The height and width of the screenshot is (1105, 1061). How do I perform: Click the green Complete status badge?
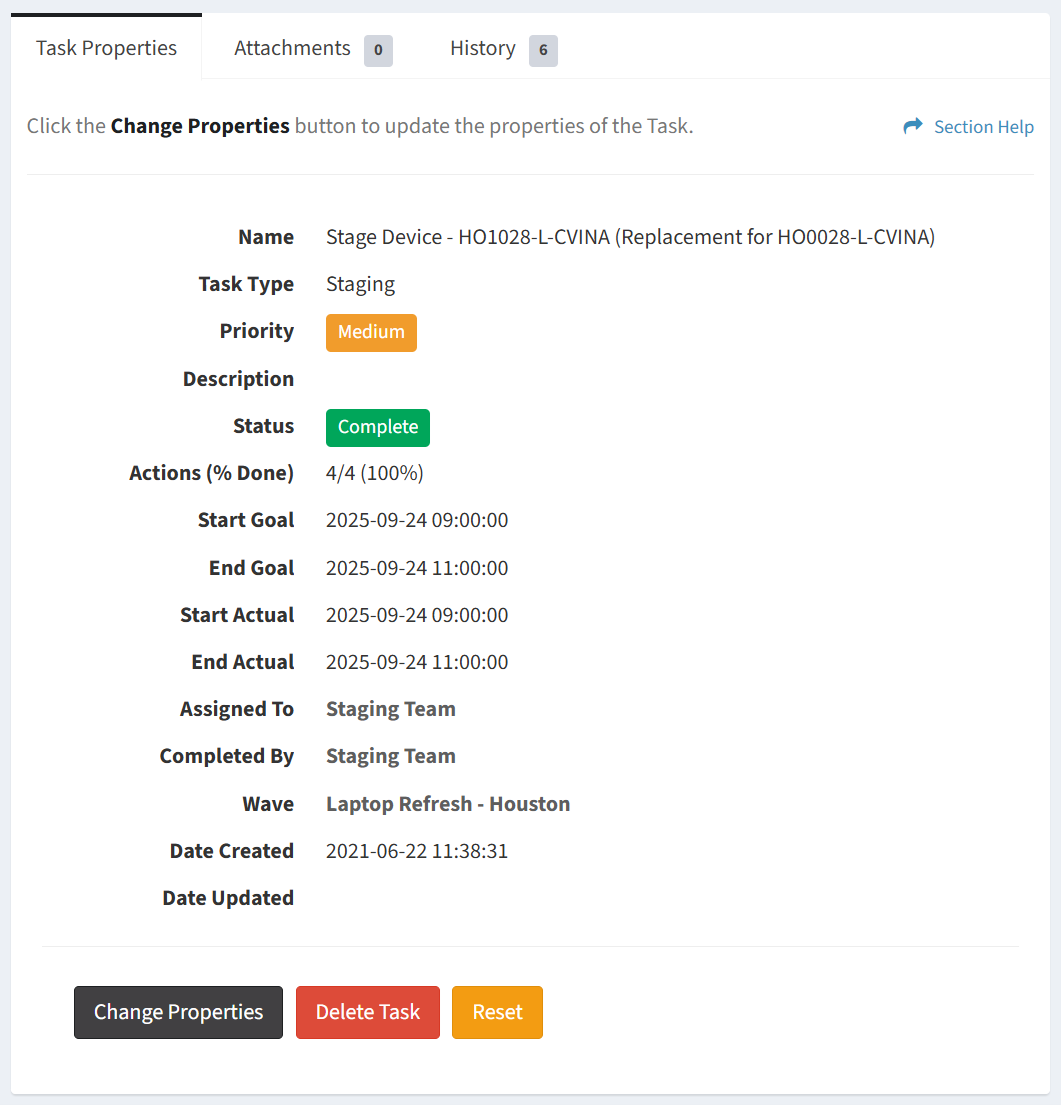point(377,427)
